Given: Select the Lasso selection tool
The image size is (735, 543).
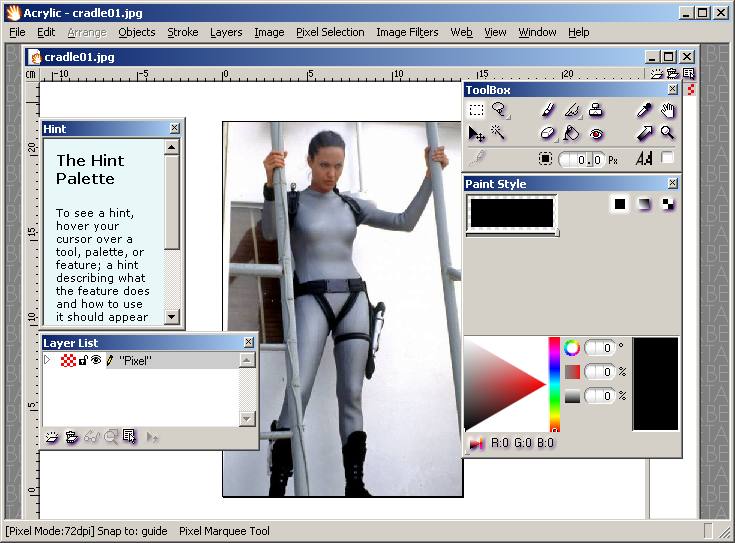Looking at the screenshot, I should (499, 110).
